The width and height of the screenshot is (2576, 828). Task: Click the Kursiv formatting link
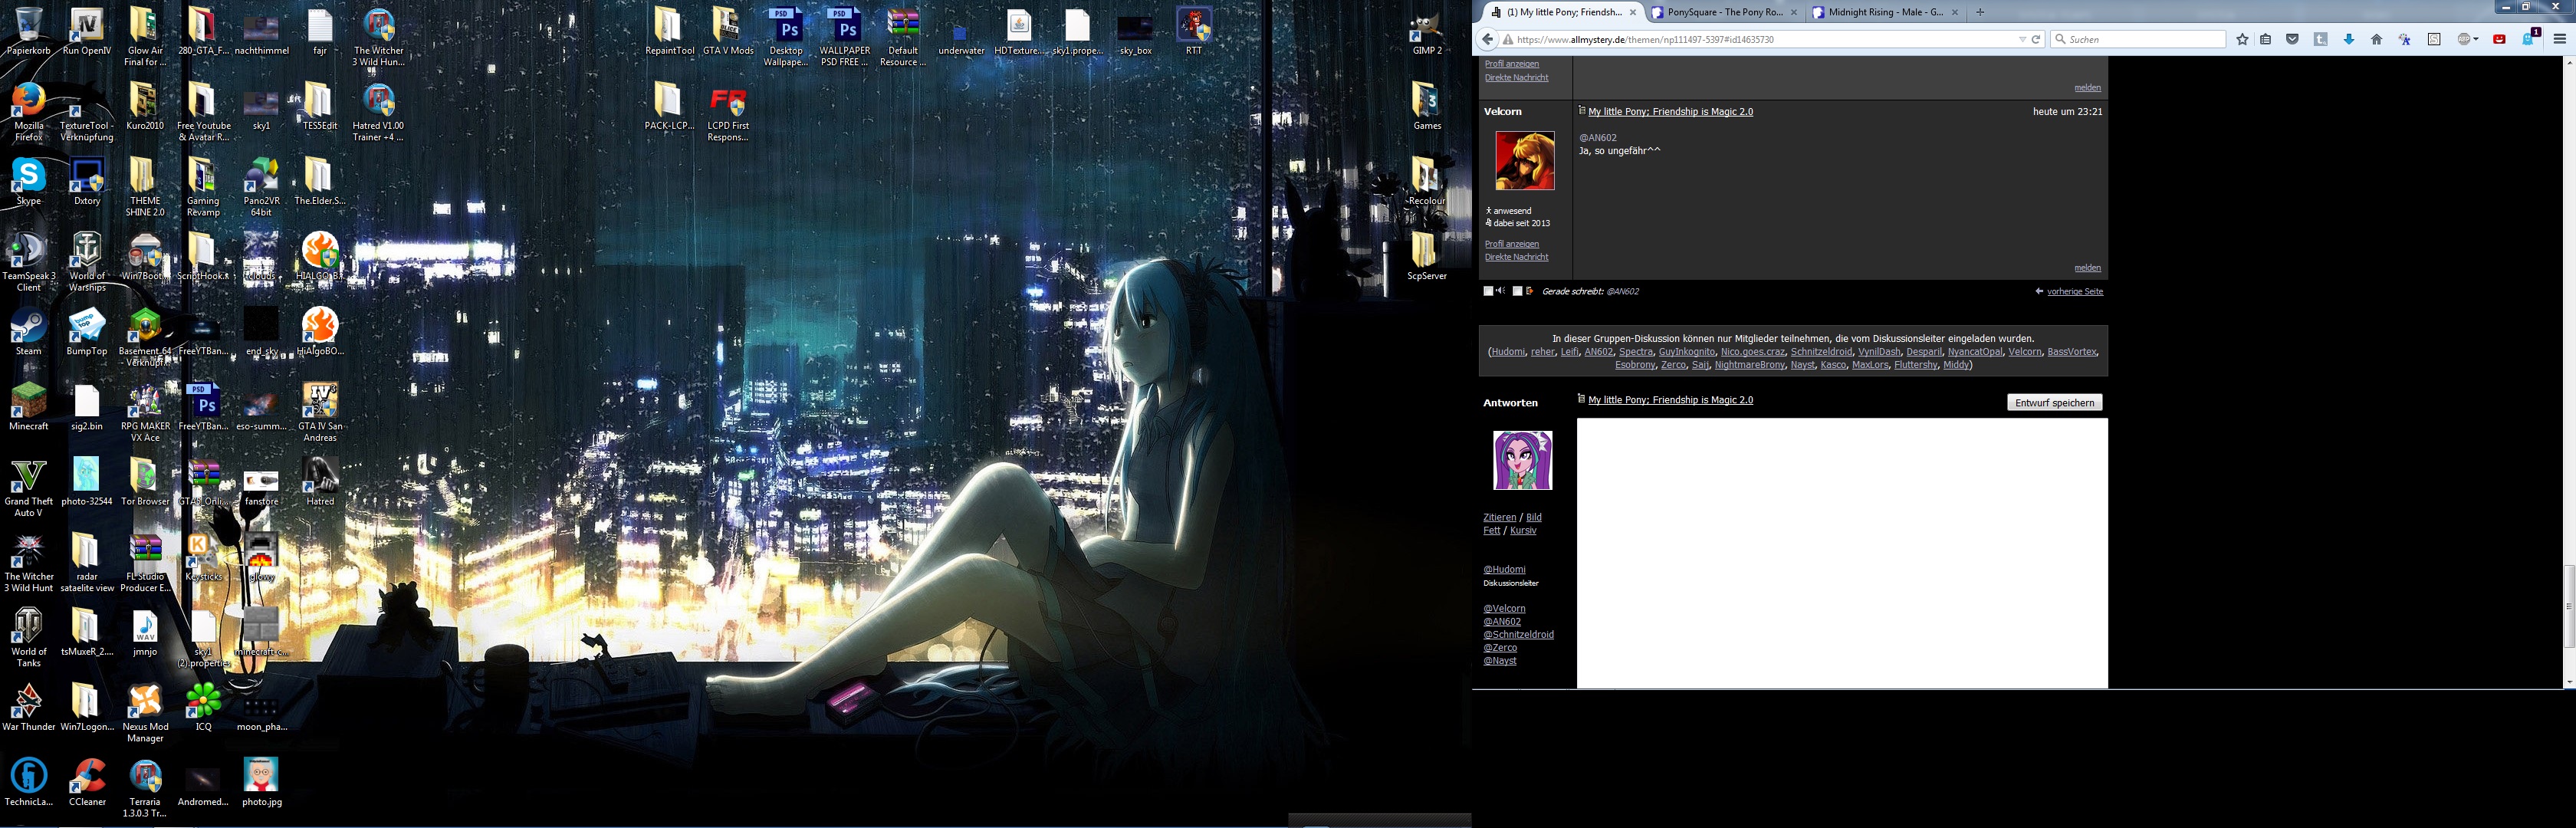click(1522, 530)
